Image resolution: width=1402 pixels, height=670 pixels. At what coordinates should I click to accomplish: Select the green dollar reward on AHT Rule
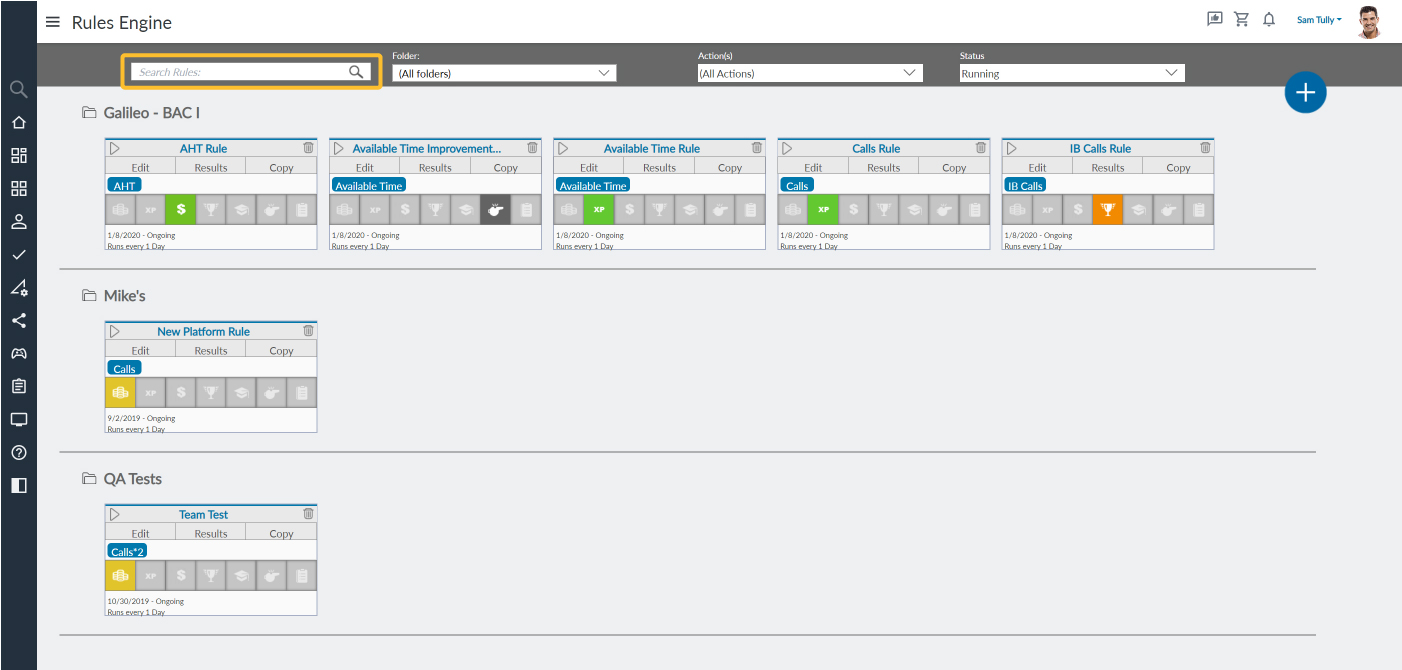(x=180, y=209)
